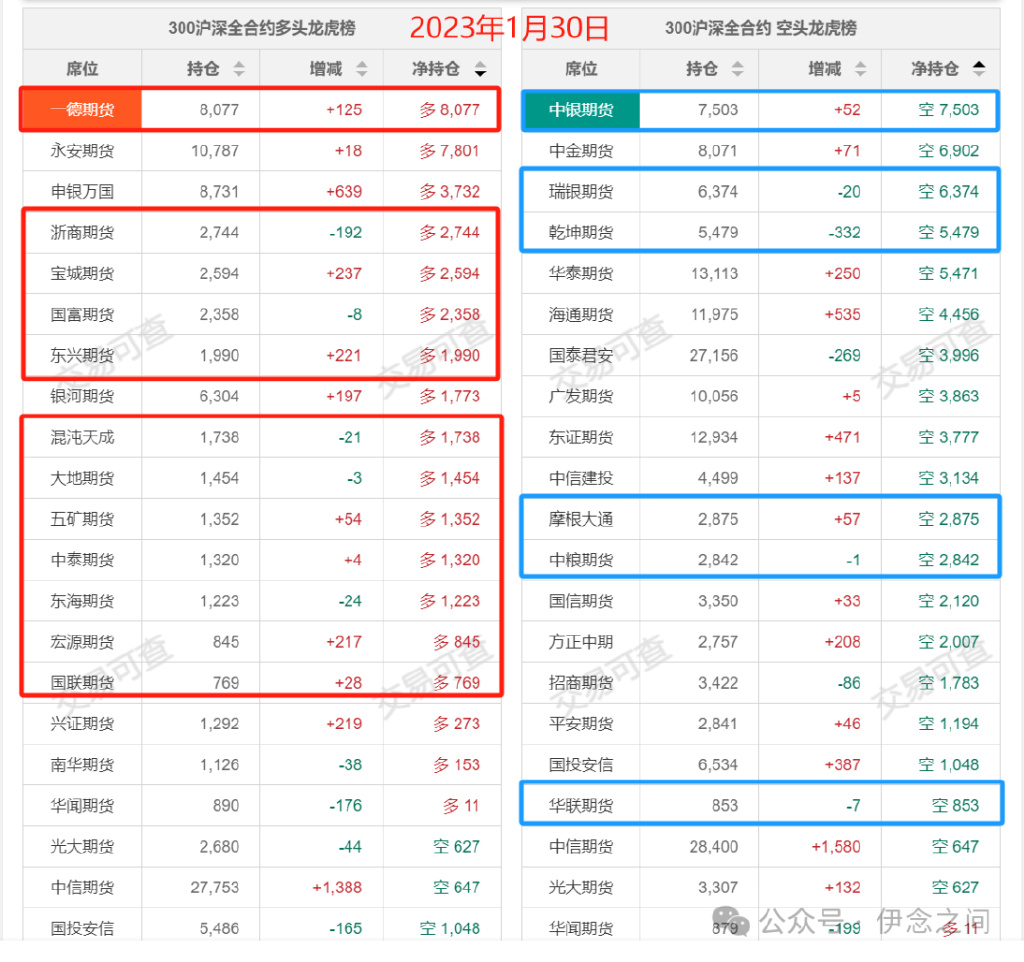Open 东海期货 seat row

pos(261,601)
